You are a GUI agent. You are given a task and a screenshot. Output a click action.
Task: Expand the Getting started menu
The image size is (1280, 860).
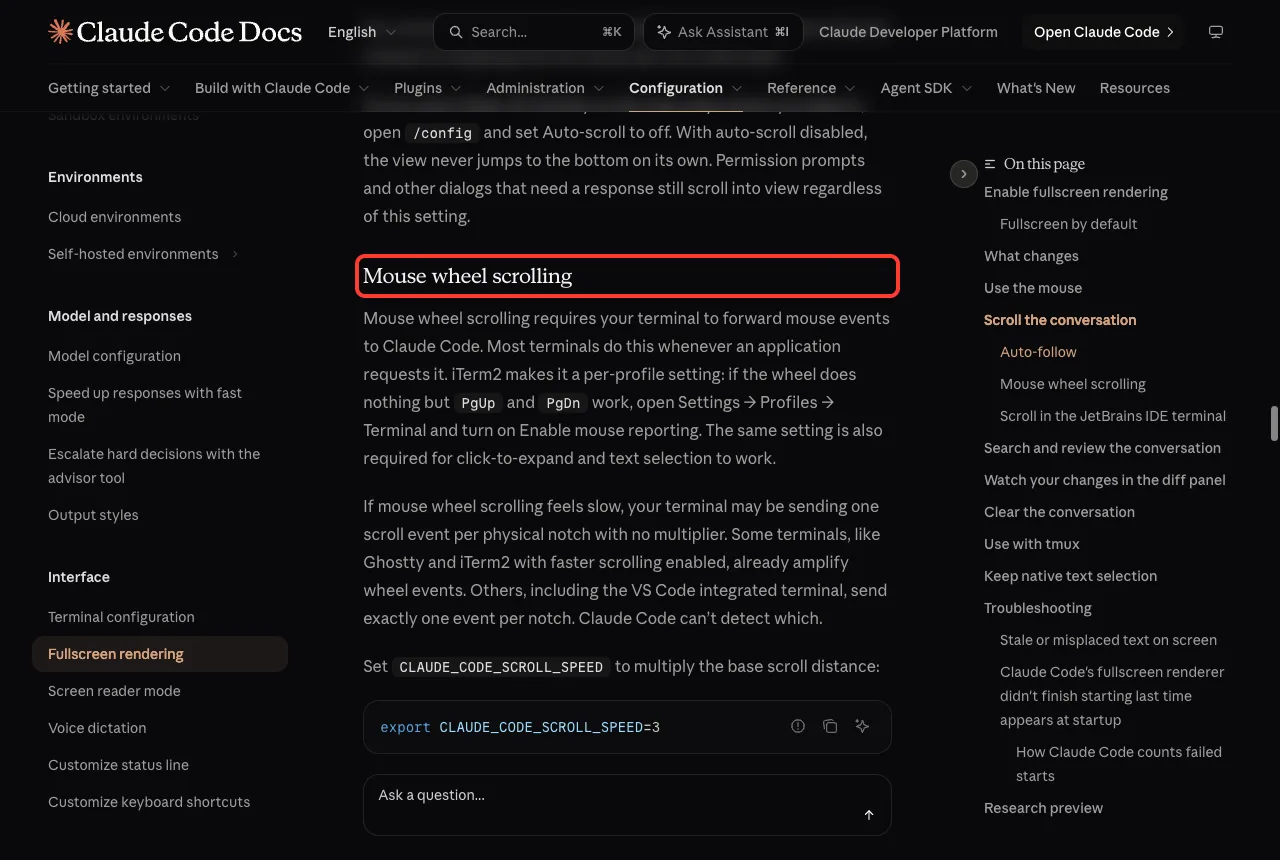point(109,88)
